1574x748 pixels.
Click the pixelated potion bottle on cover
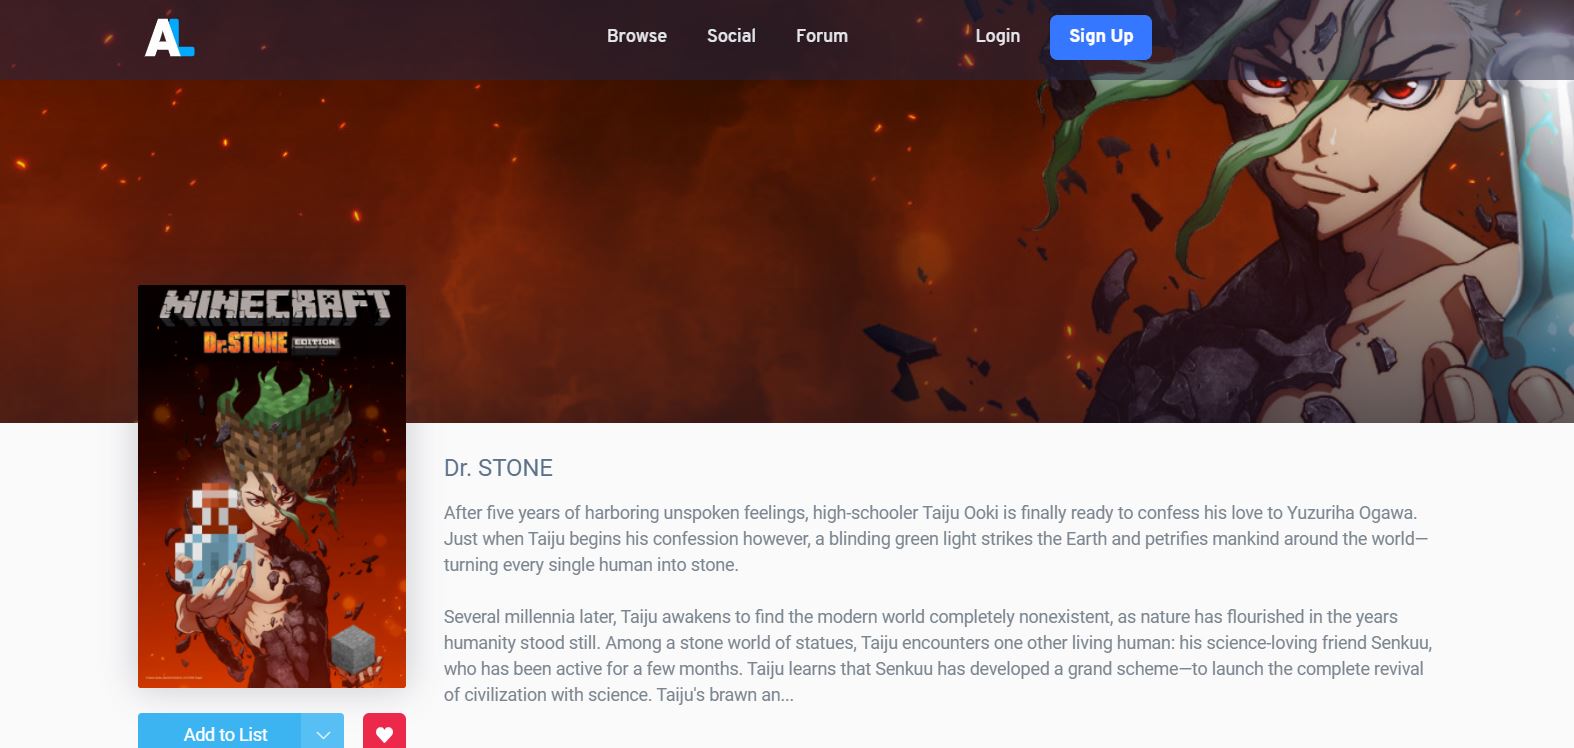[x=211, y=537]
